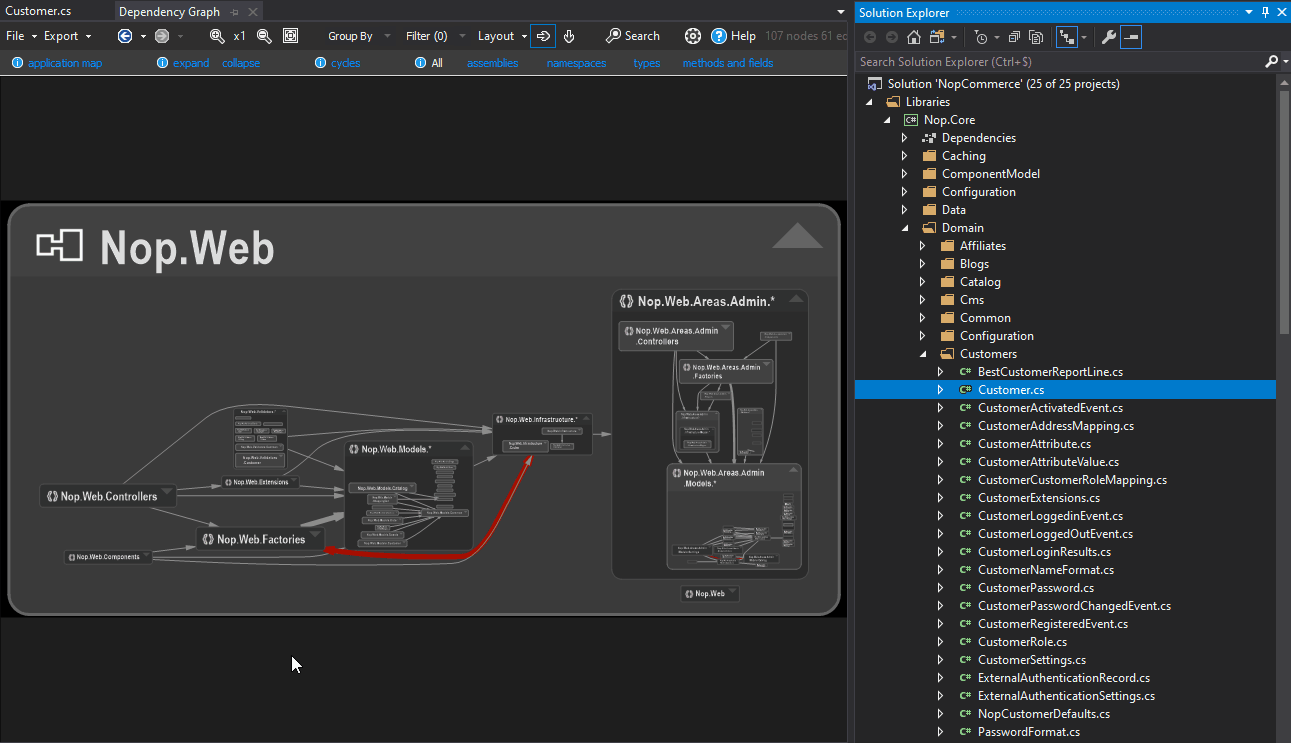Screen dimensions: 1291x743
Task: Click the fit graph to view icon
Action: [x=290, y=36]
